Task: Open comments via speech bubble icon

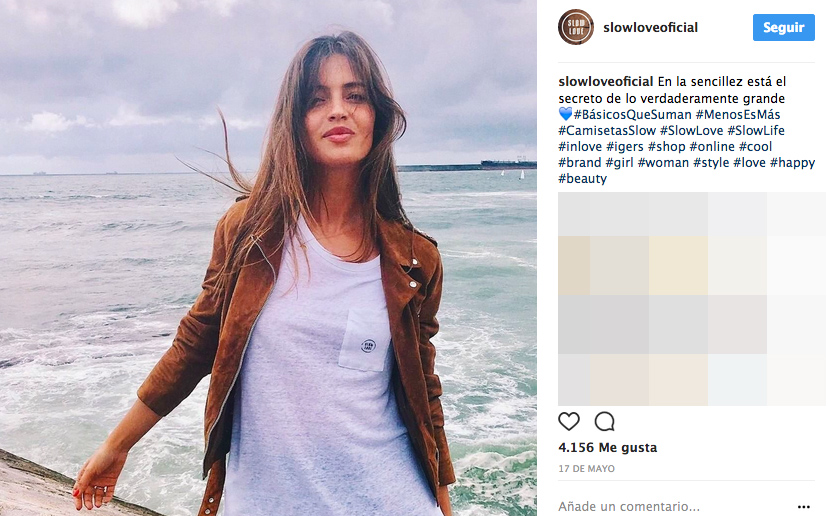Action: (x=604, y=421)
